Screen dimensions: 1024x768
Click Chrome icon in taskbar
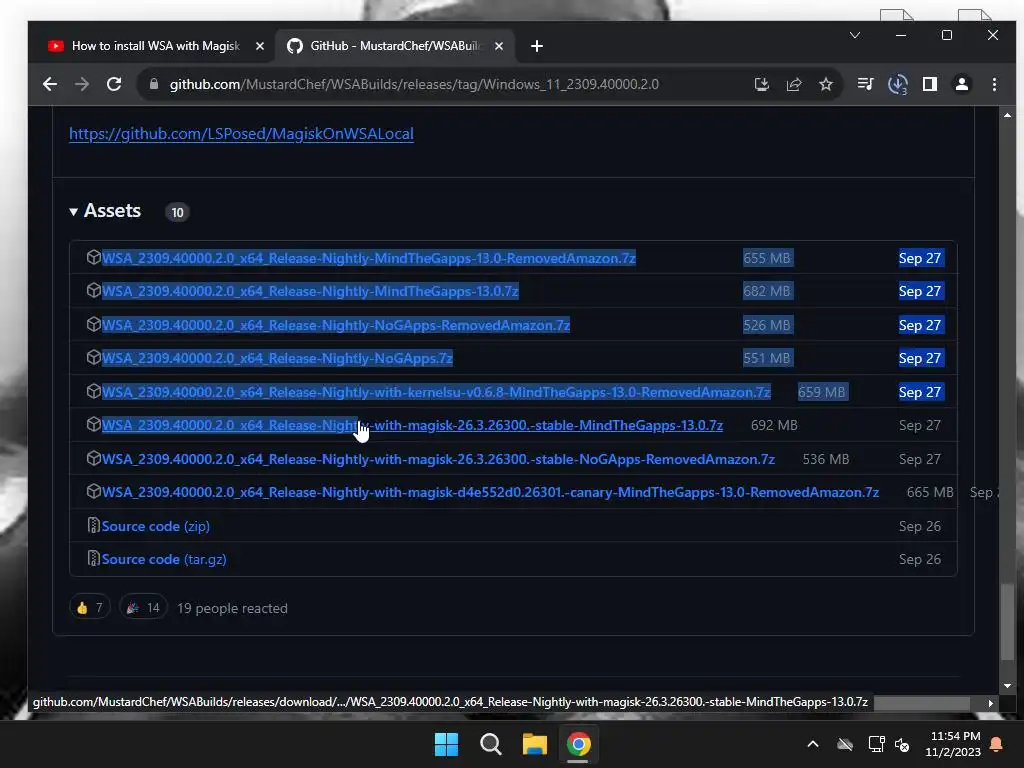click(x=579, y=744)
